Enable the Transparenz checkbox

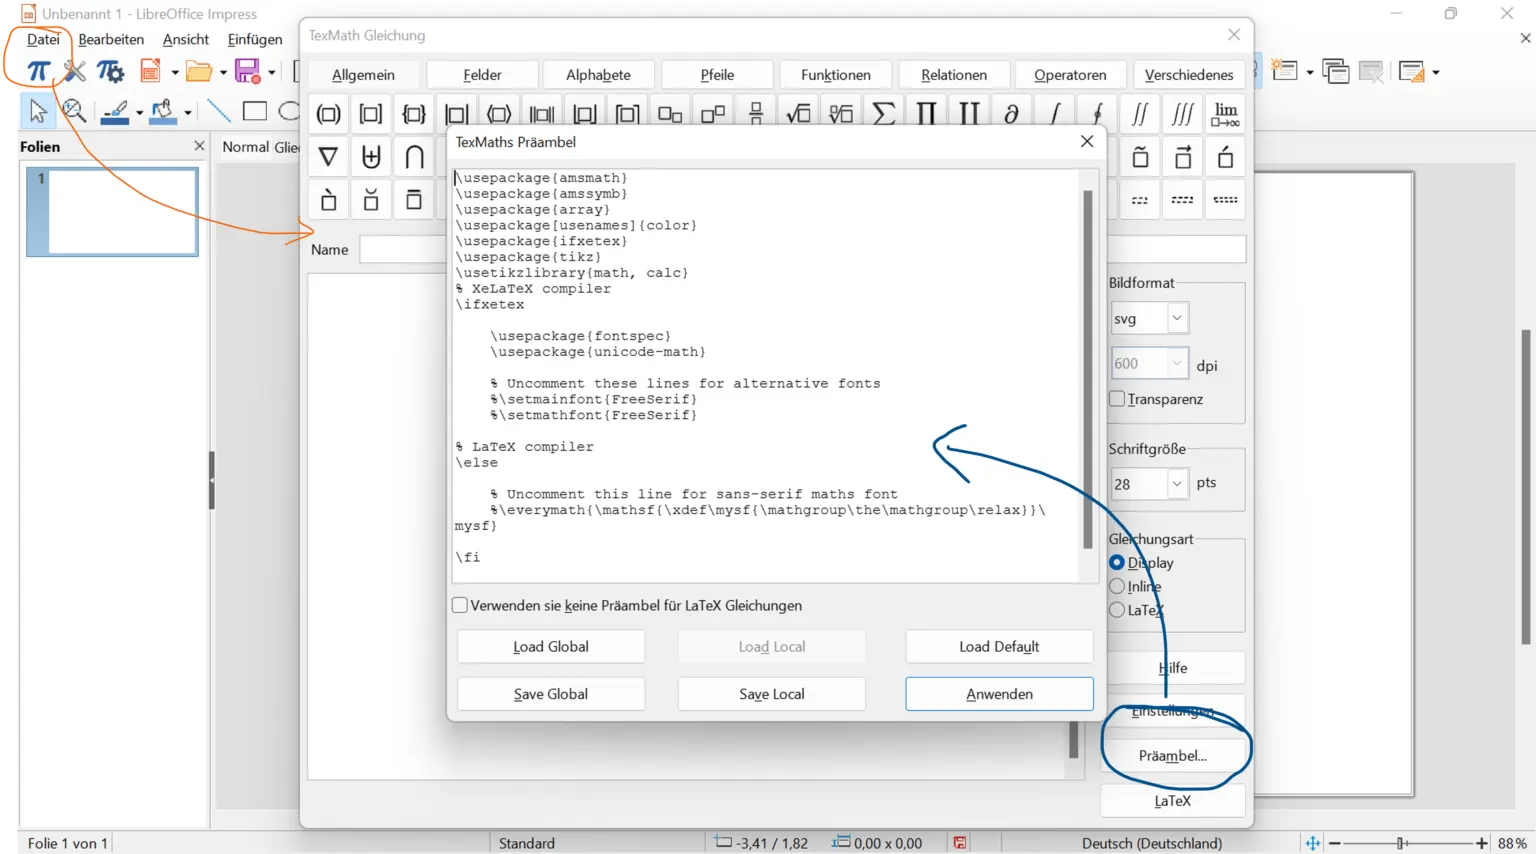pyautogui.click(x=1117, y=399)
